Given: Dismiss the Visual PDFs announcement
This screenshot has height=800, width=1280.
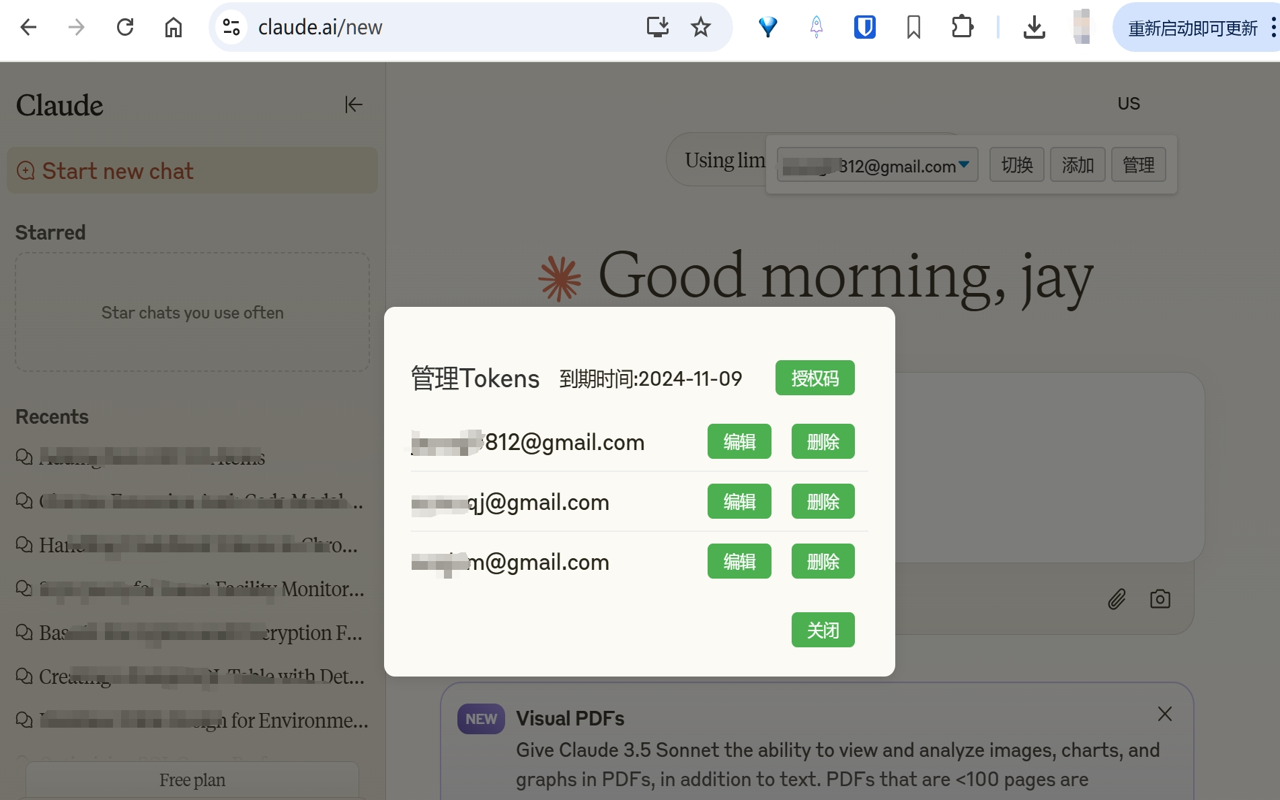Looking at the screenshot, I should click(x=1165, y=714).
